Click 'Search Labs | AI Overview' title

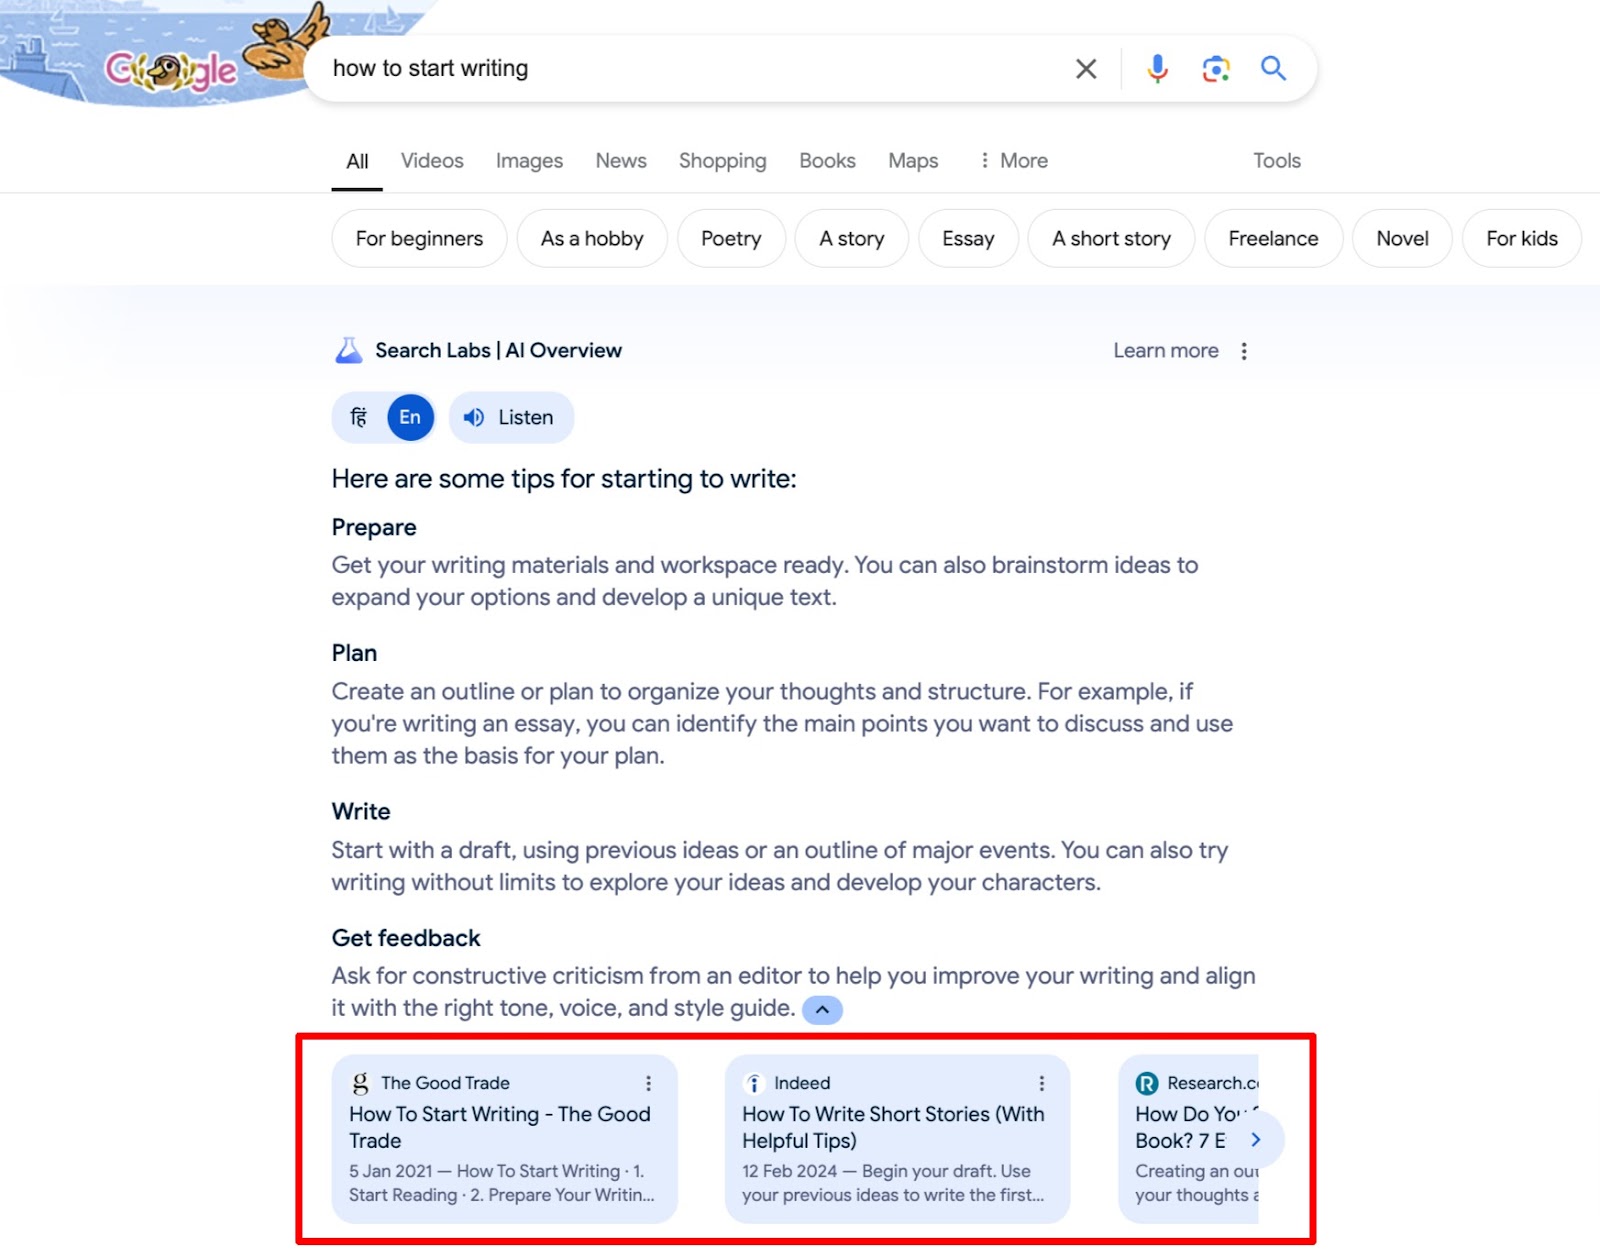[x=498, y=351]
